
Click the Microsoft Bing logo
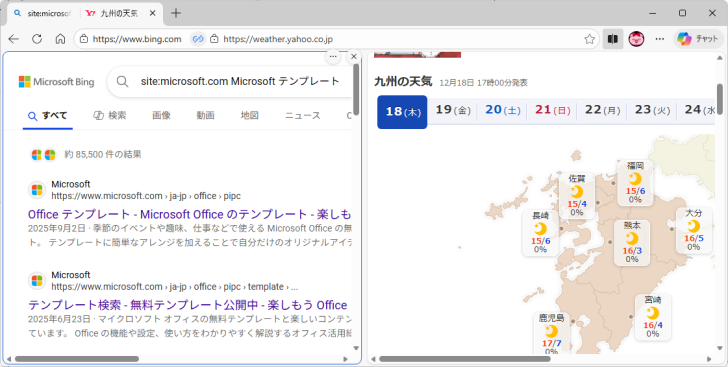[x=56, y=82]
